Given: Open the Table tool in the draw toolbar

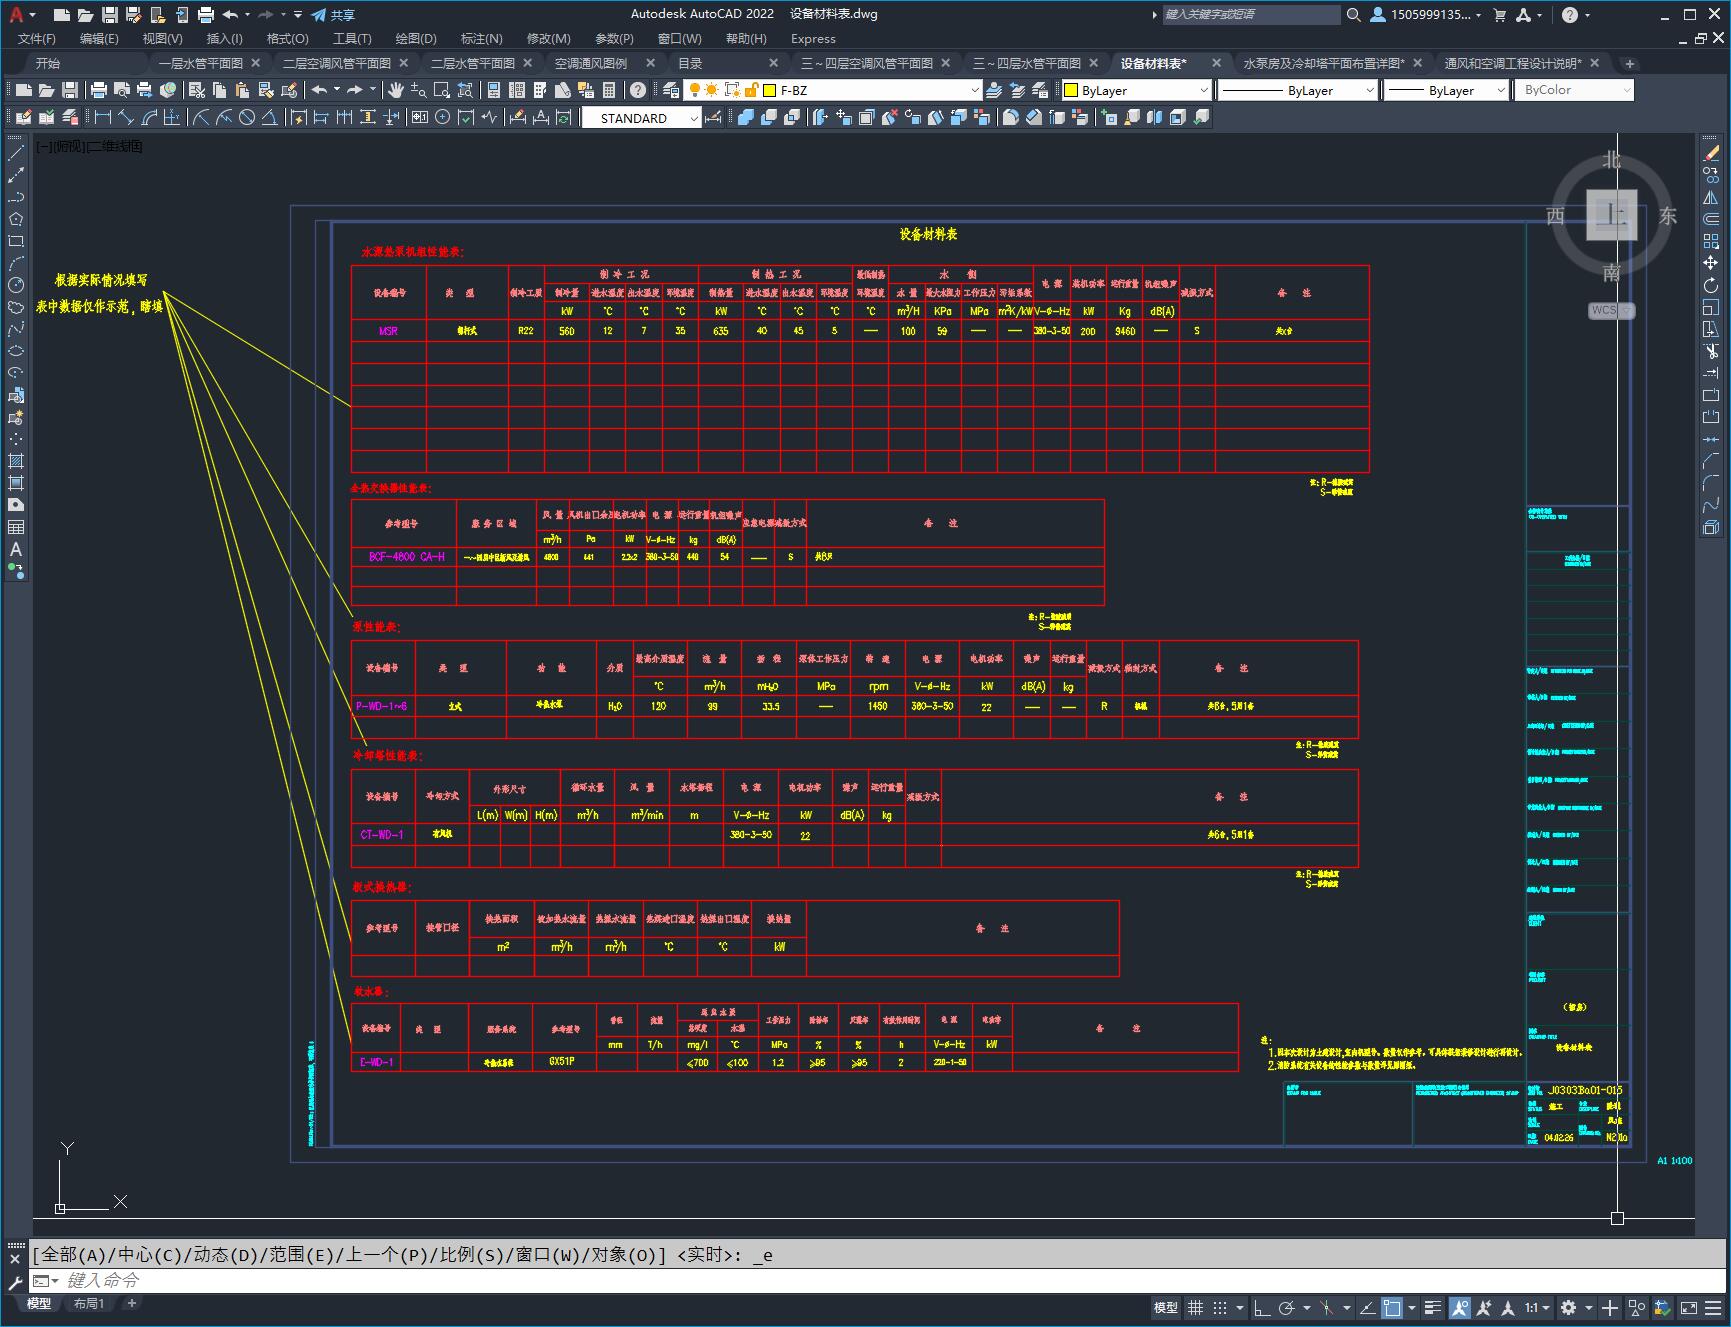Looking at the screenshot, I should (16, 528).
